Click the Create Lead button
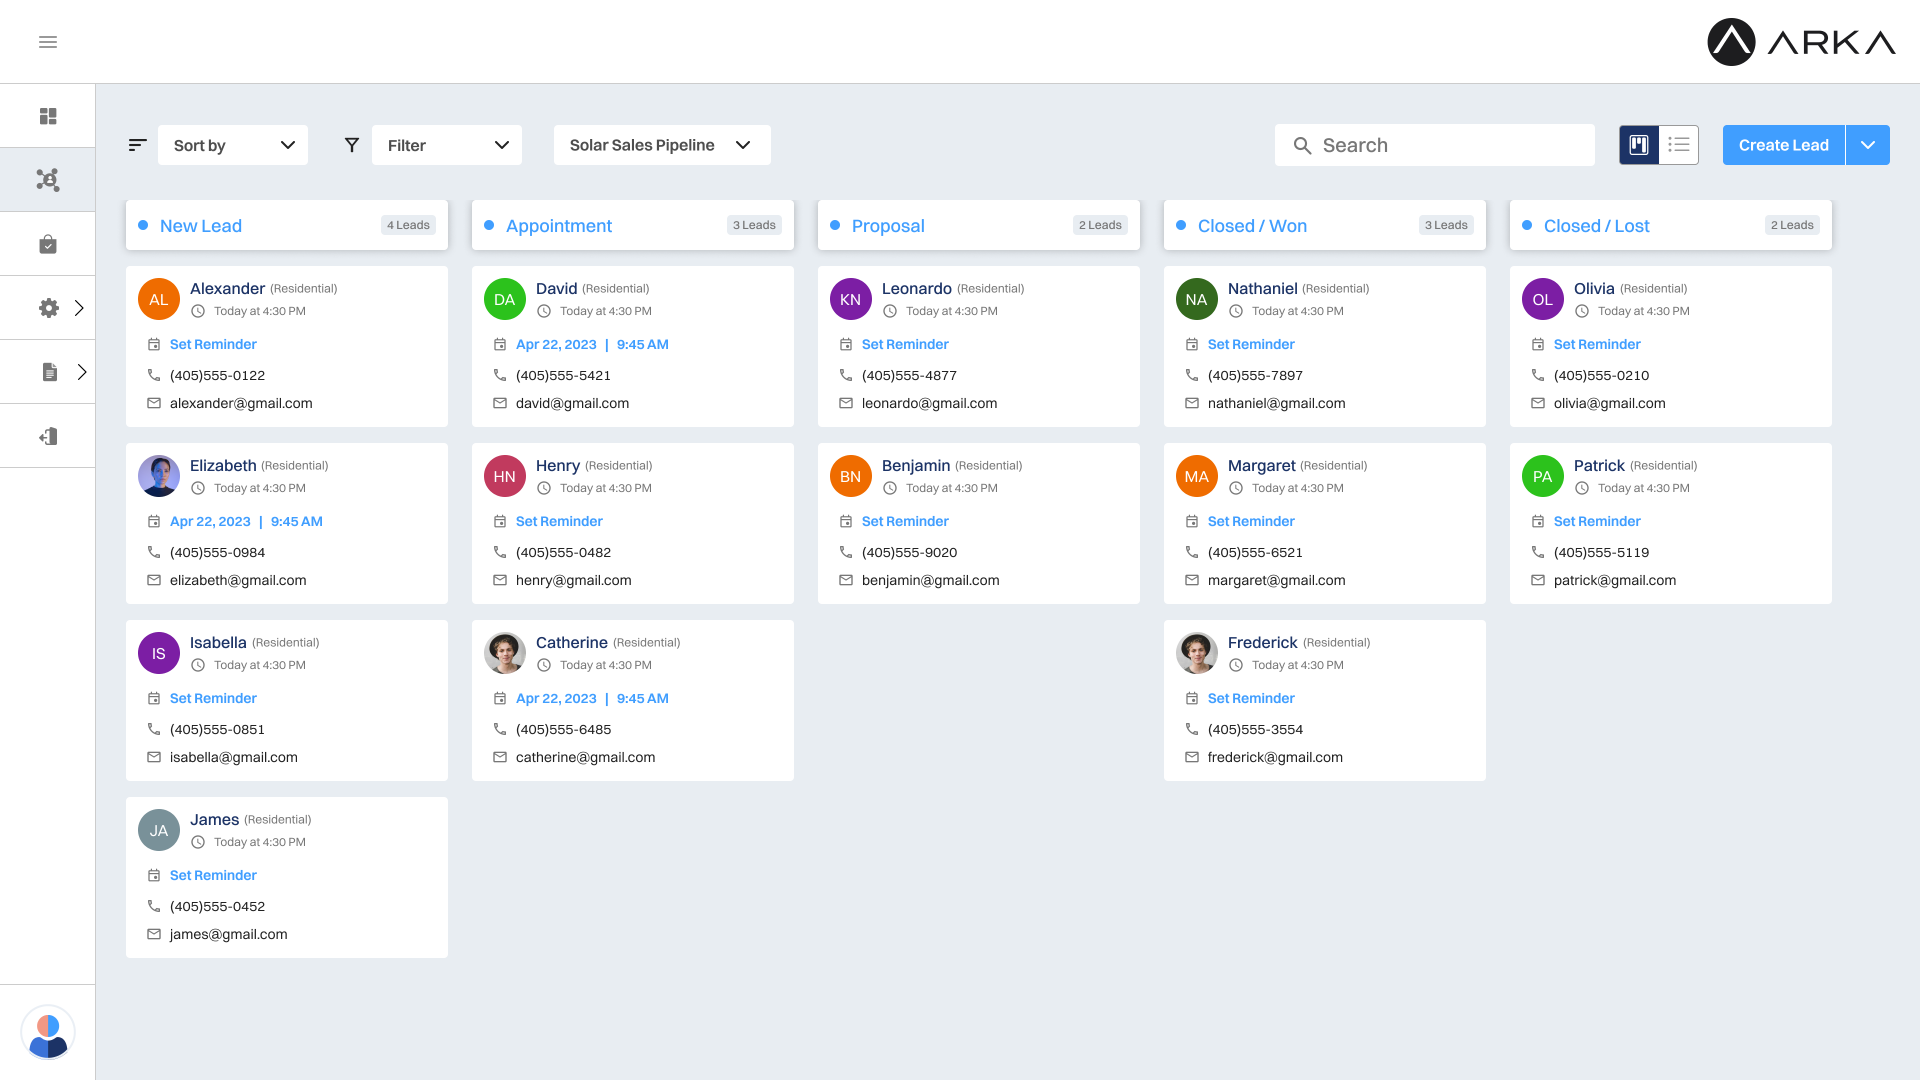 (x=1783, y=145)
